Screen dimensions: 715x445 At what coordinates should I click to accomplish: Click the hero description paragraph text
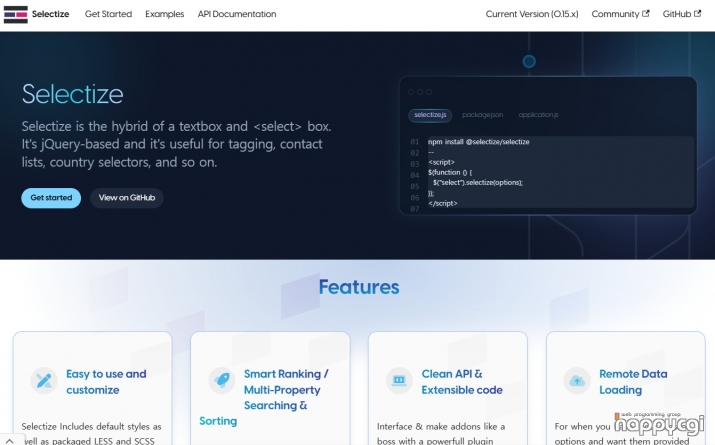click(x=176, y=144)
